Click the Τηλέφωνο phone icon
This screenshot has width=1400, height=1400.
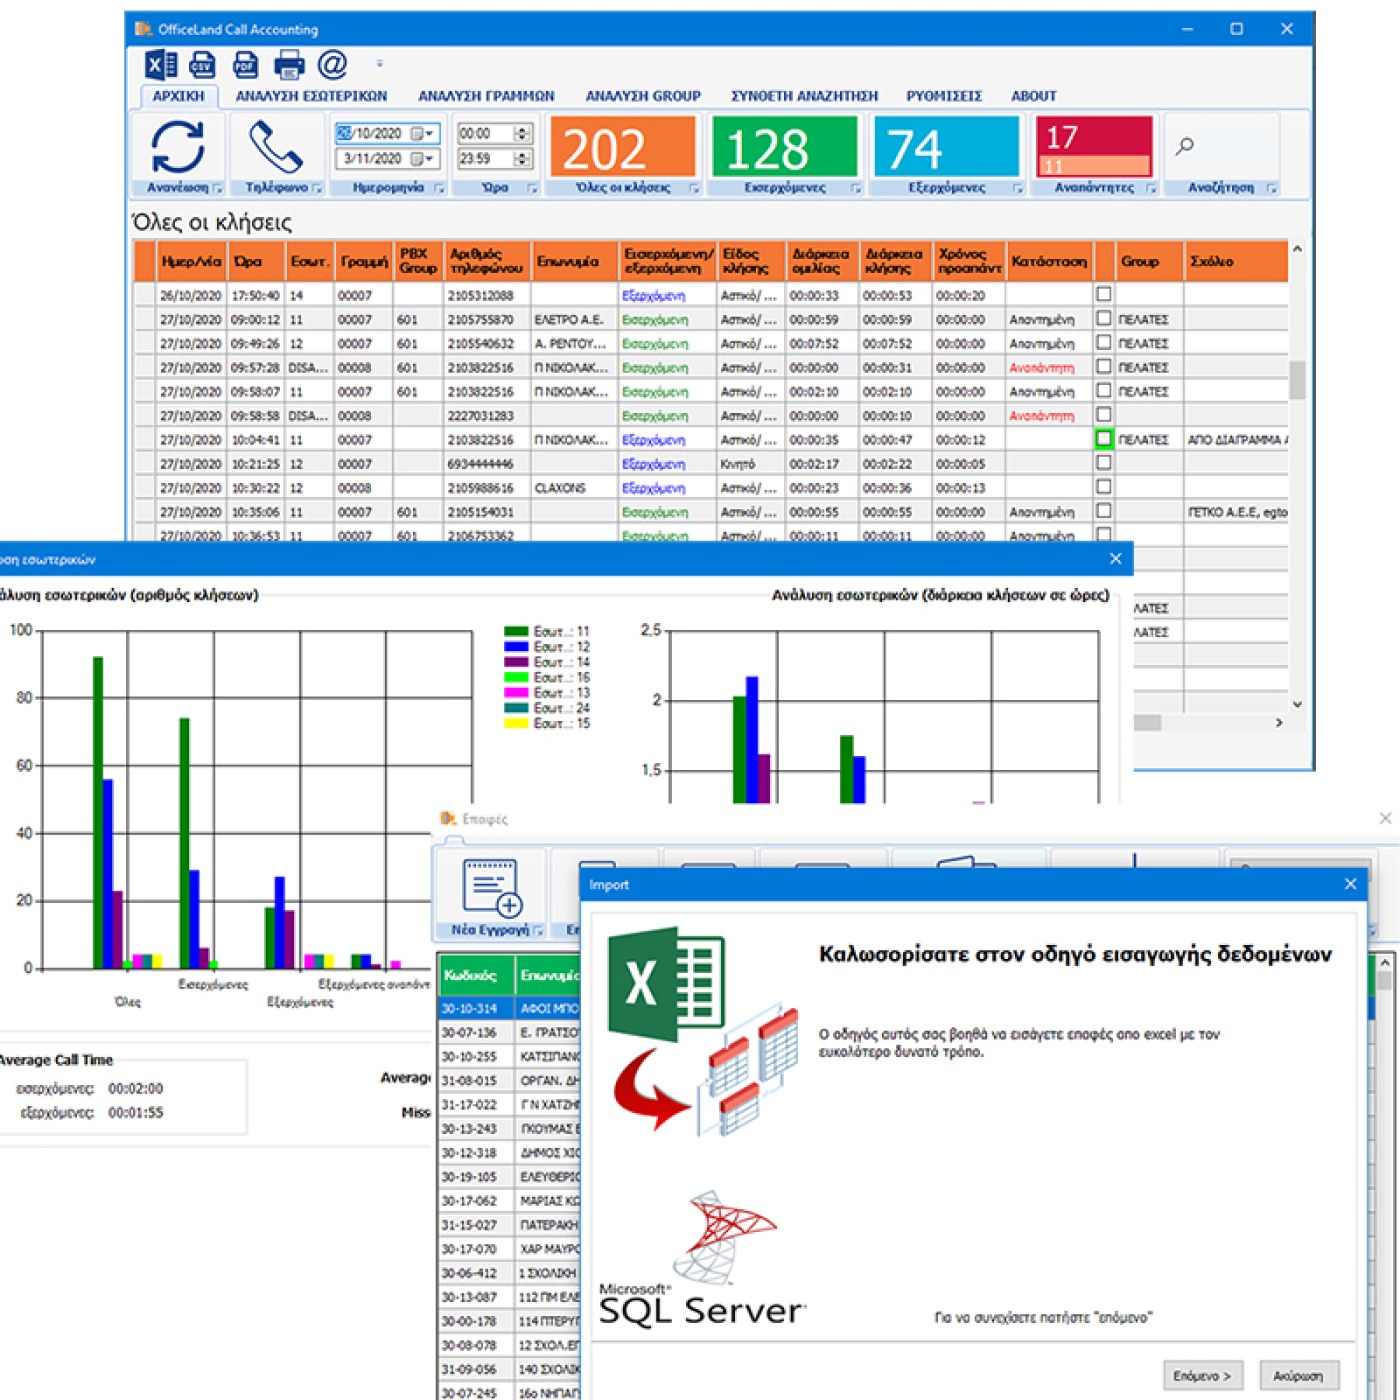[276, 147]
